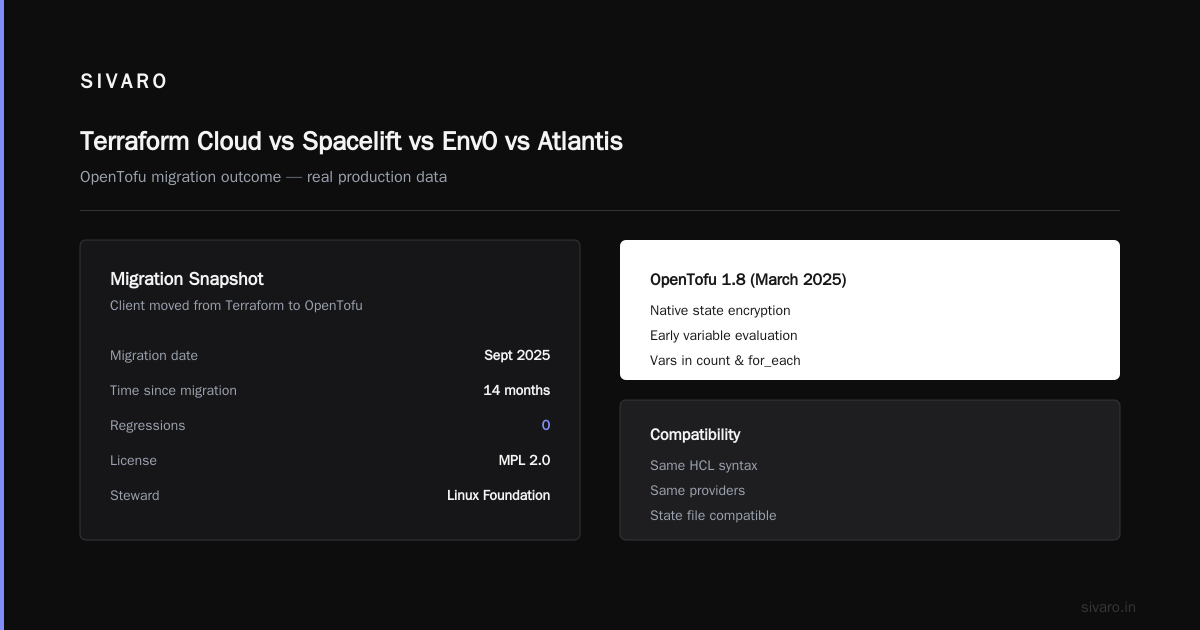
Task: Click the Linux Foundation steward value
Action: click(498, 495)
